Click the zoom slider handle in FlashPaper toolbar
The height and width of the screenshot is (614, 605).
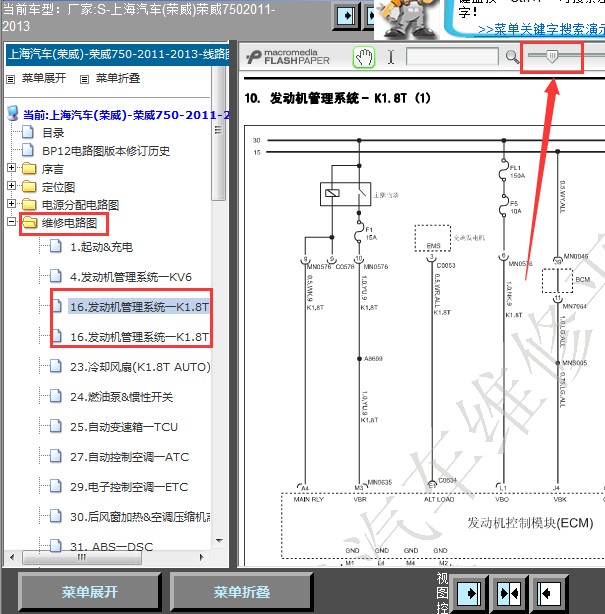[552, 56]
